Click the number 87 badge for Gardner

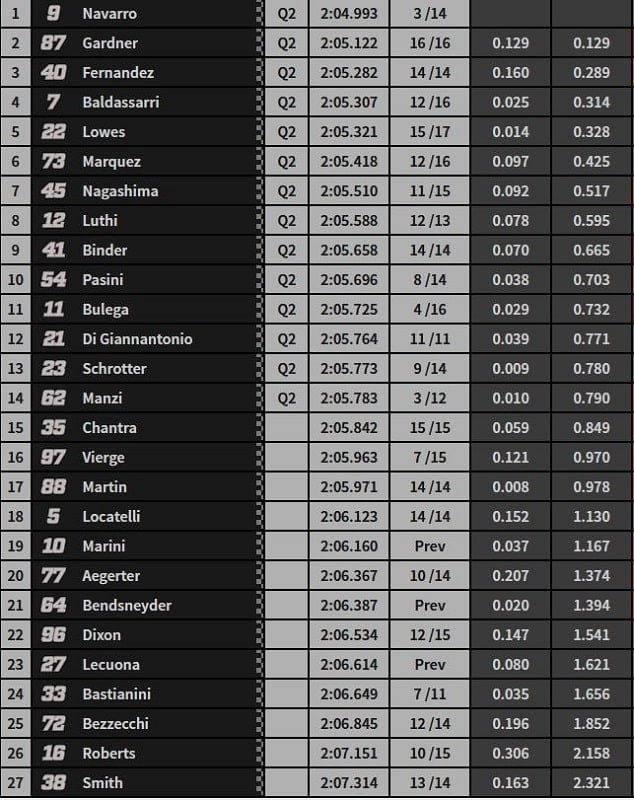(x=54, y=43)
